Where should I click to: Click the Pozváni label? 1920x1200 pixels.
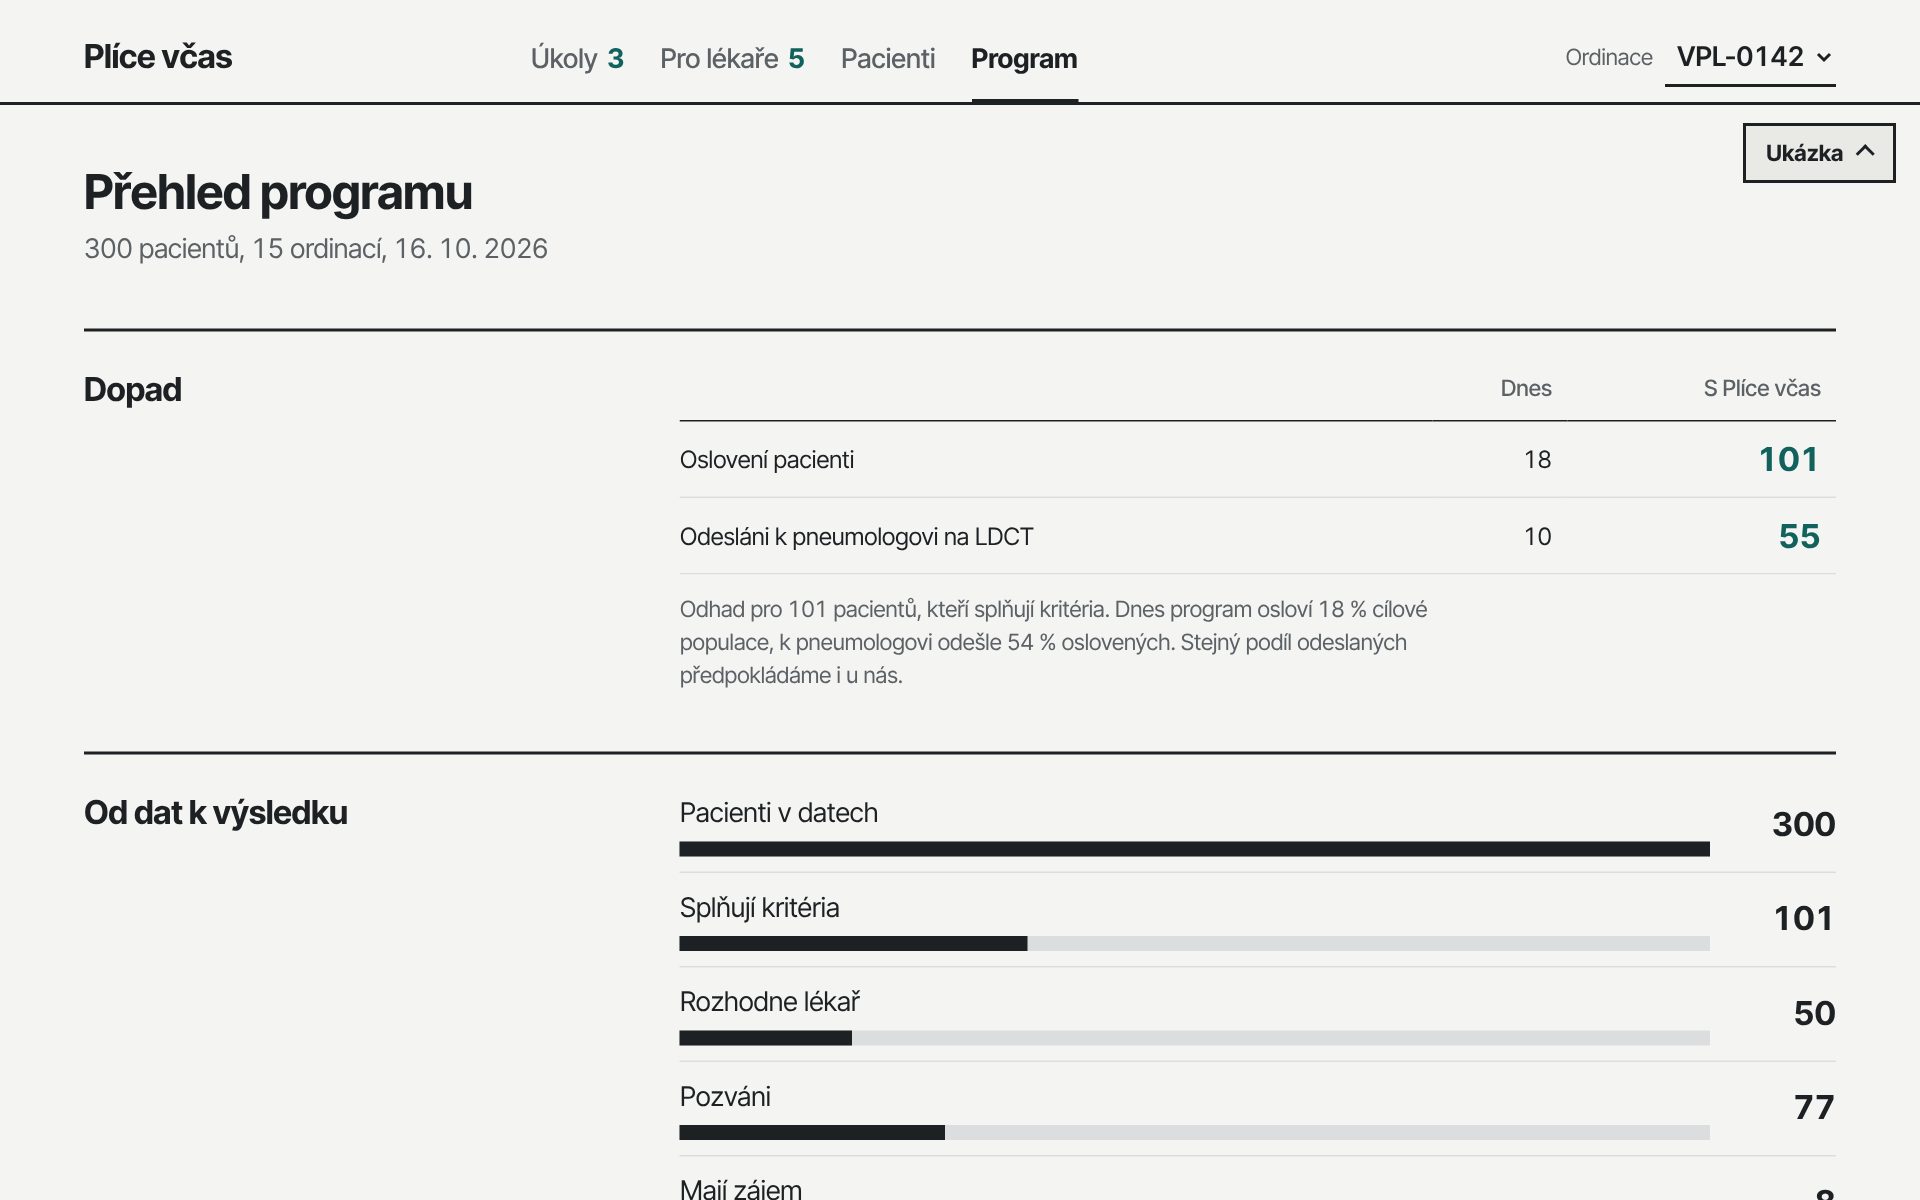tap(725, 1097)
